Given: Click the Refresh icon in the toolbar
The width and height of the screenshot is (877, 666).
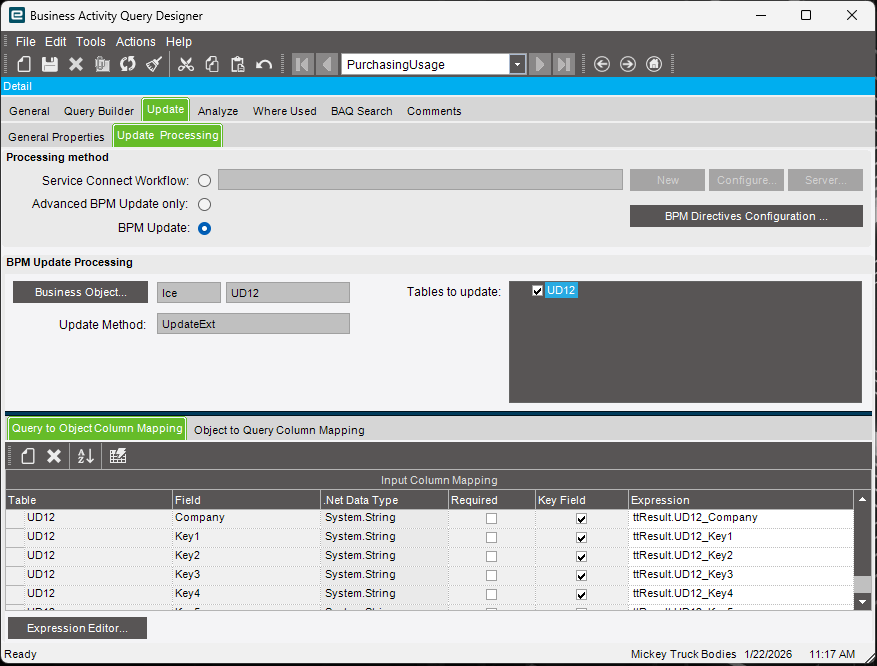Looking at the screenshot, I should 127,64.
